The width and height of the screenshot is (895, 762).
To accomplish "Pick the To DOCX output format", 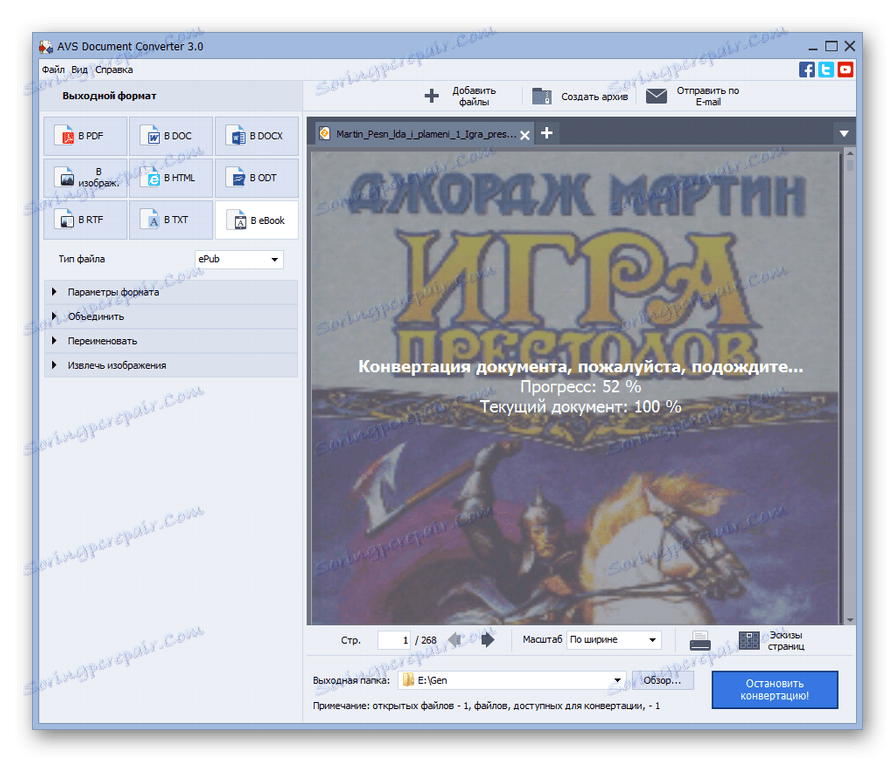I will (x=256, y=136).
